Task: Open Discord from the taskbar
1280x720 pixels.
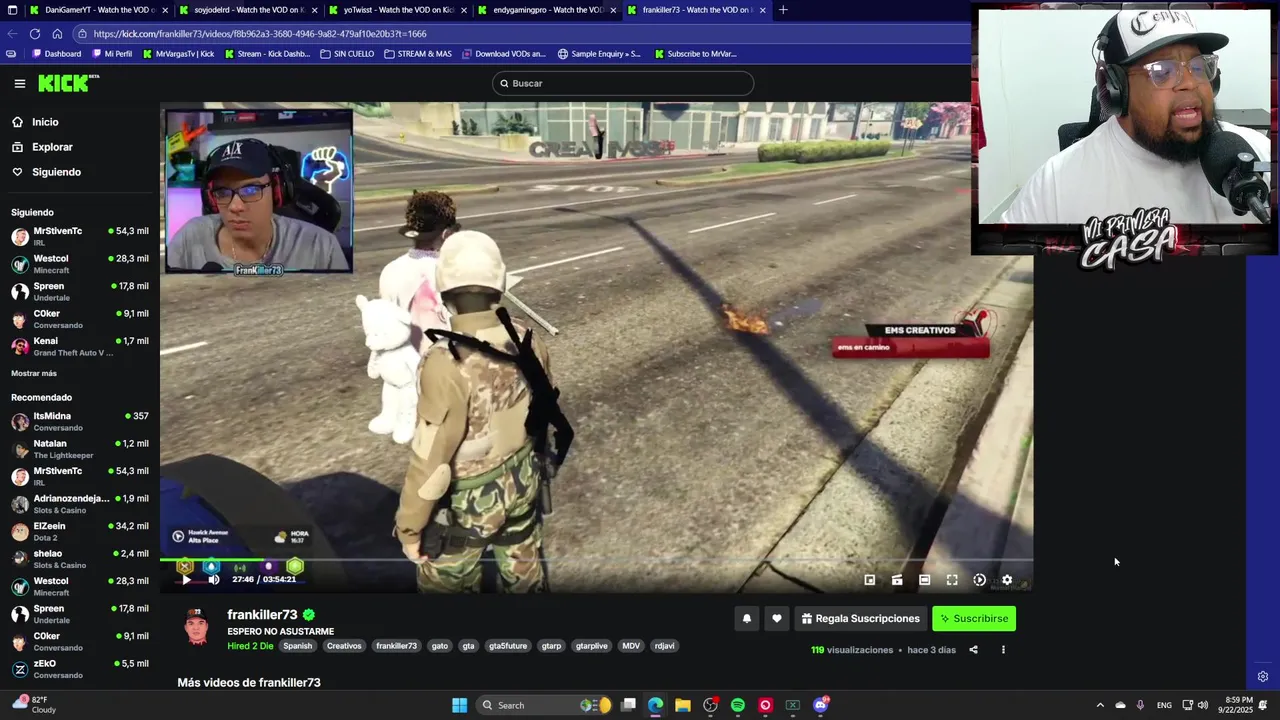Action: coord(821,705)
